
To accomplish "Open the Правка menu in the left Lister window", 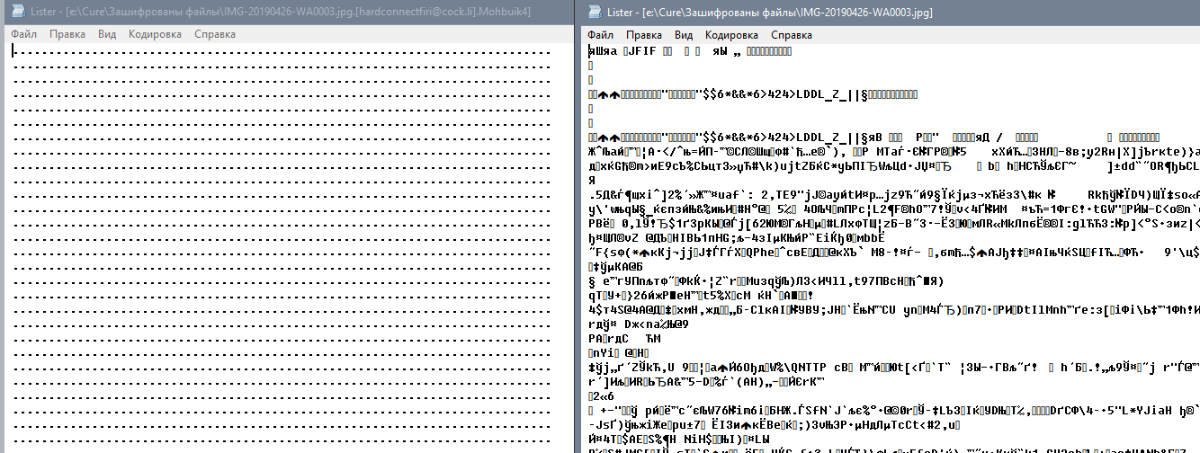I will coord(67,34).
